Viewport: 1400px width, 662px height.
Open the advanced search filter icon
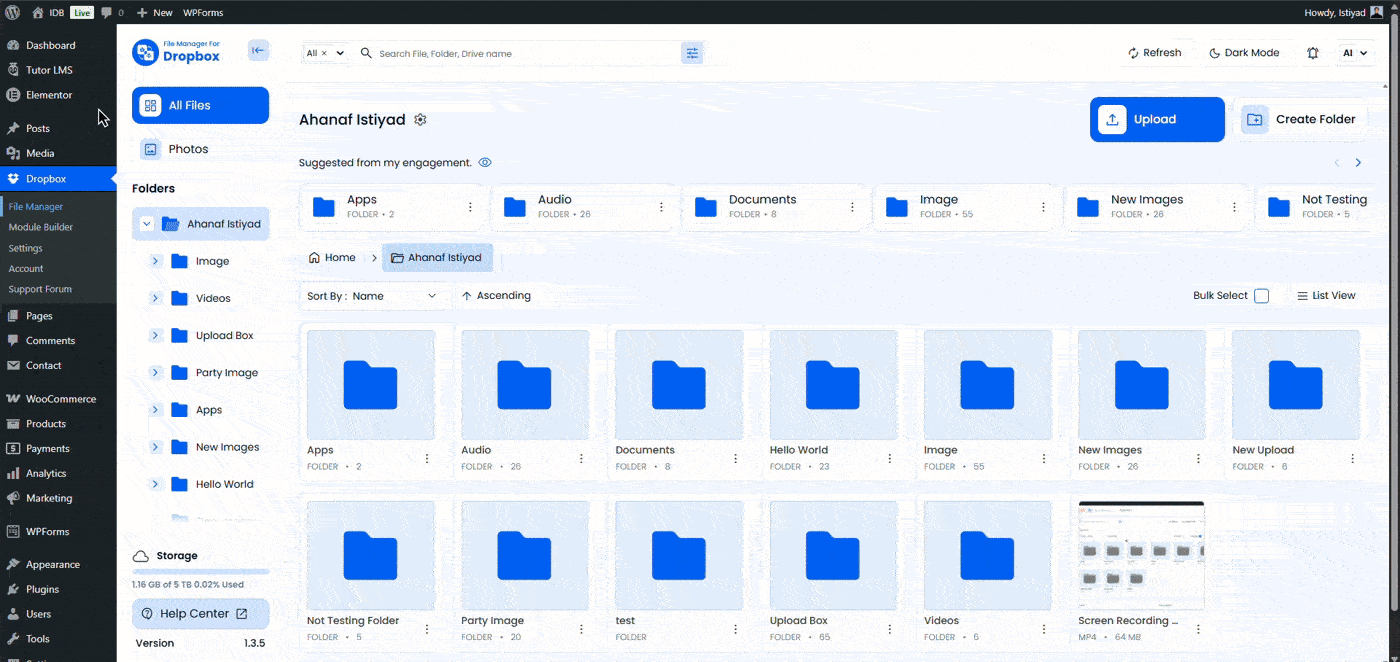pos(693,52)
